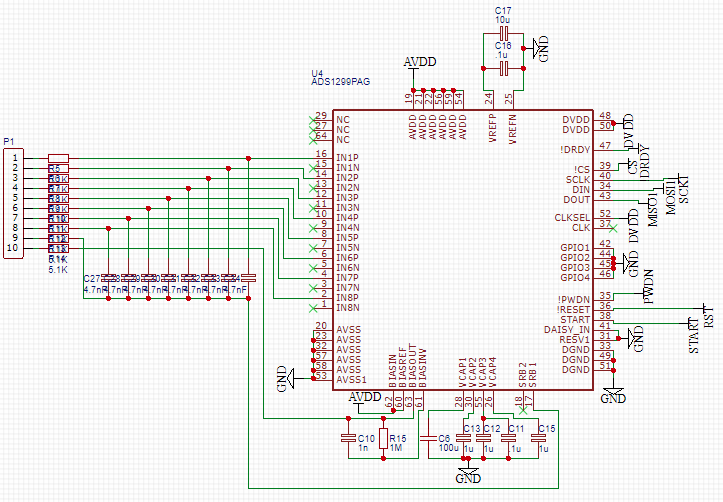Click the 'SRB1' pin label
This screenshot has width=723, height=502.
533,375
